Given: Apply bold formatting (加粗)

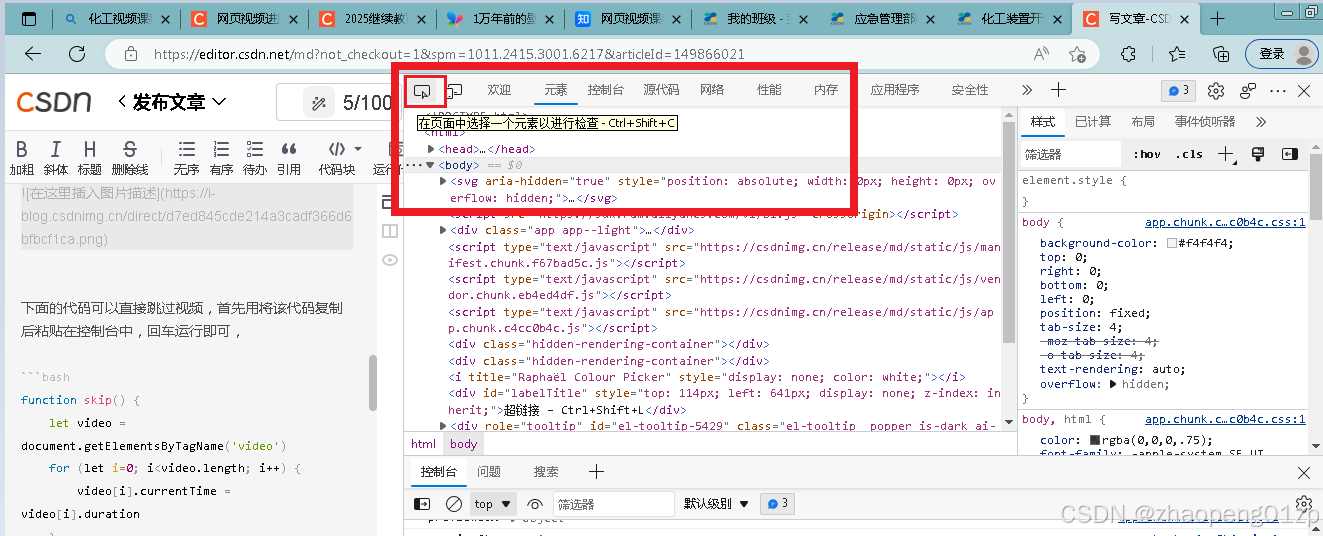Looking at the screenshot, I should point(22,158).
